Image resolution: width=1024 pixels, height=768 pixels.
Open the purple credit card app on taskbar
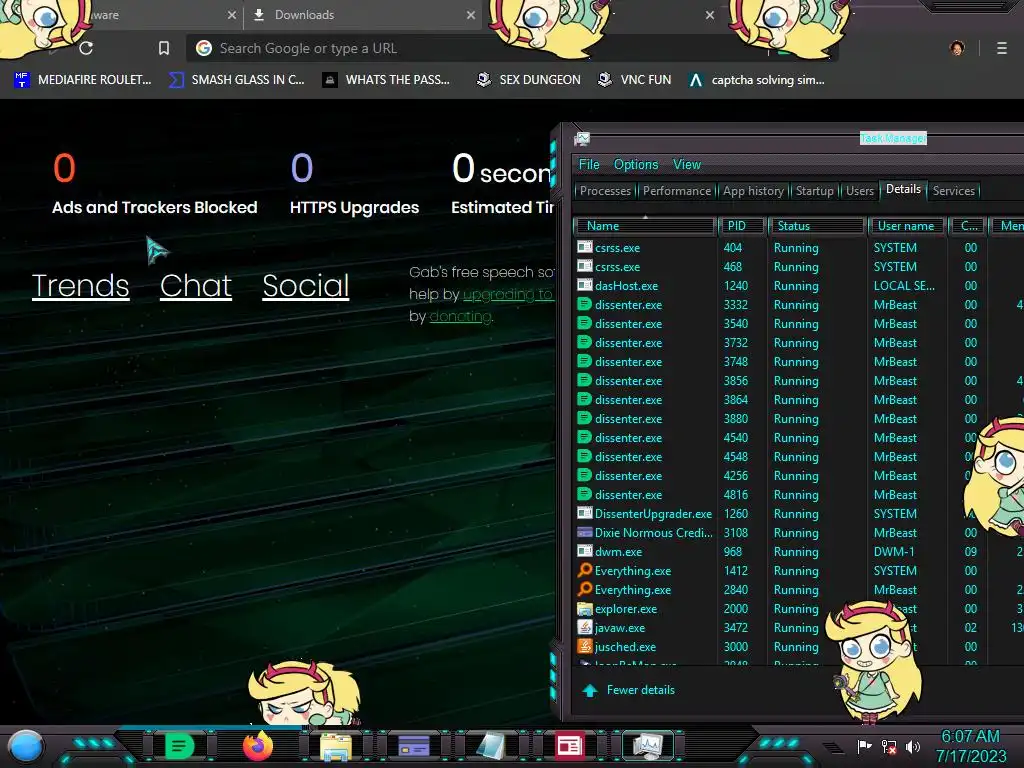tap(413, 746)
